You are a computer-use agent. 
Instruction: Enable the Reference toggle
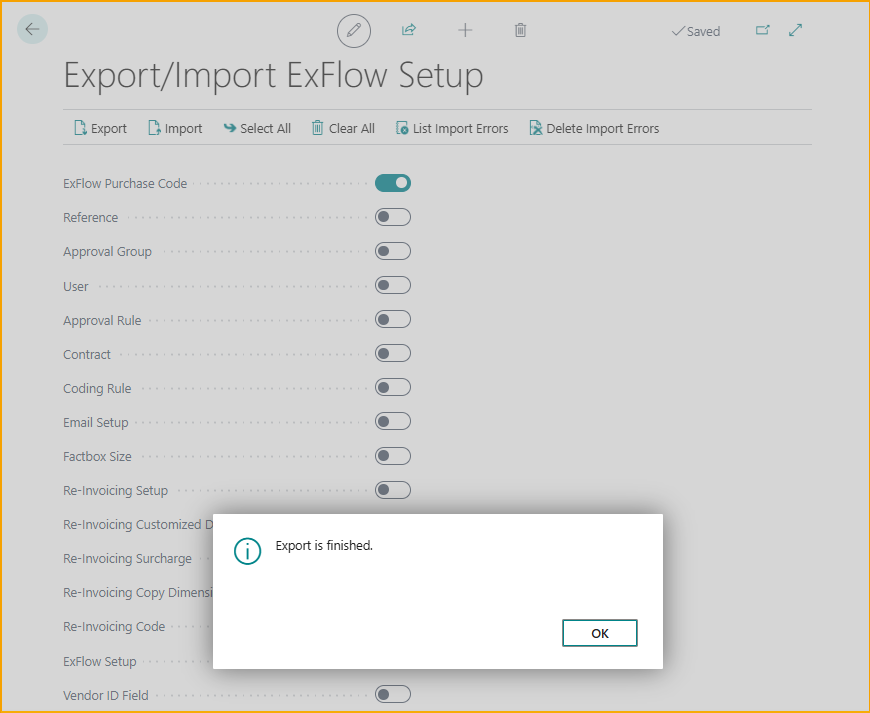tap(392, 217)
